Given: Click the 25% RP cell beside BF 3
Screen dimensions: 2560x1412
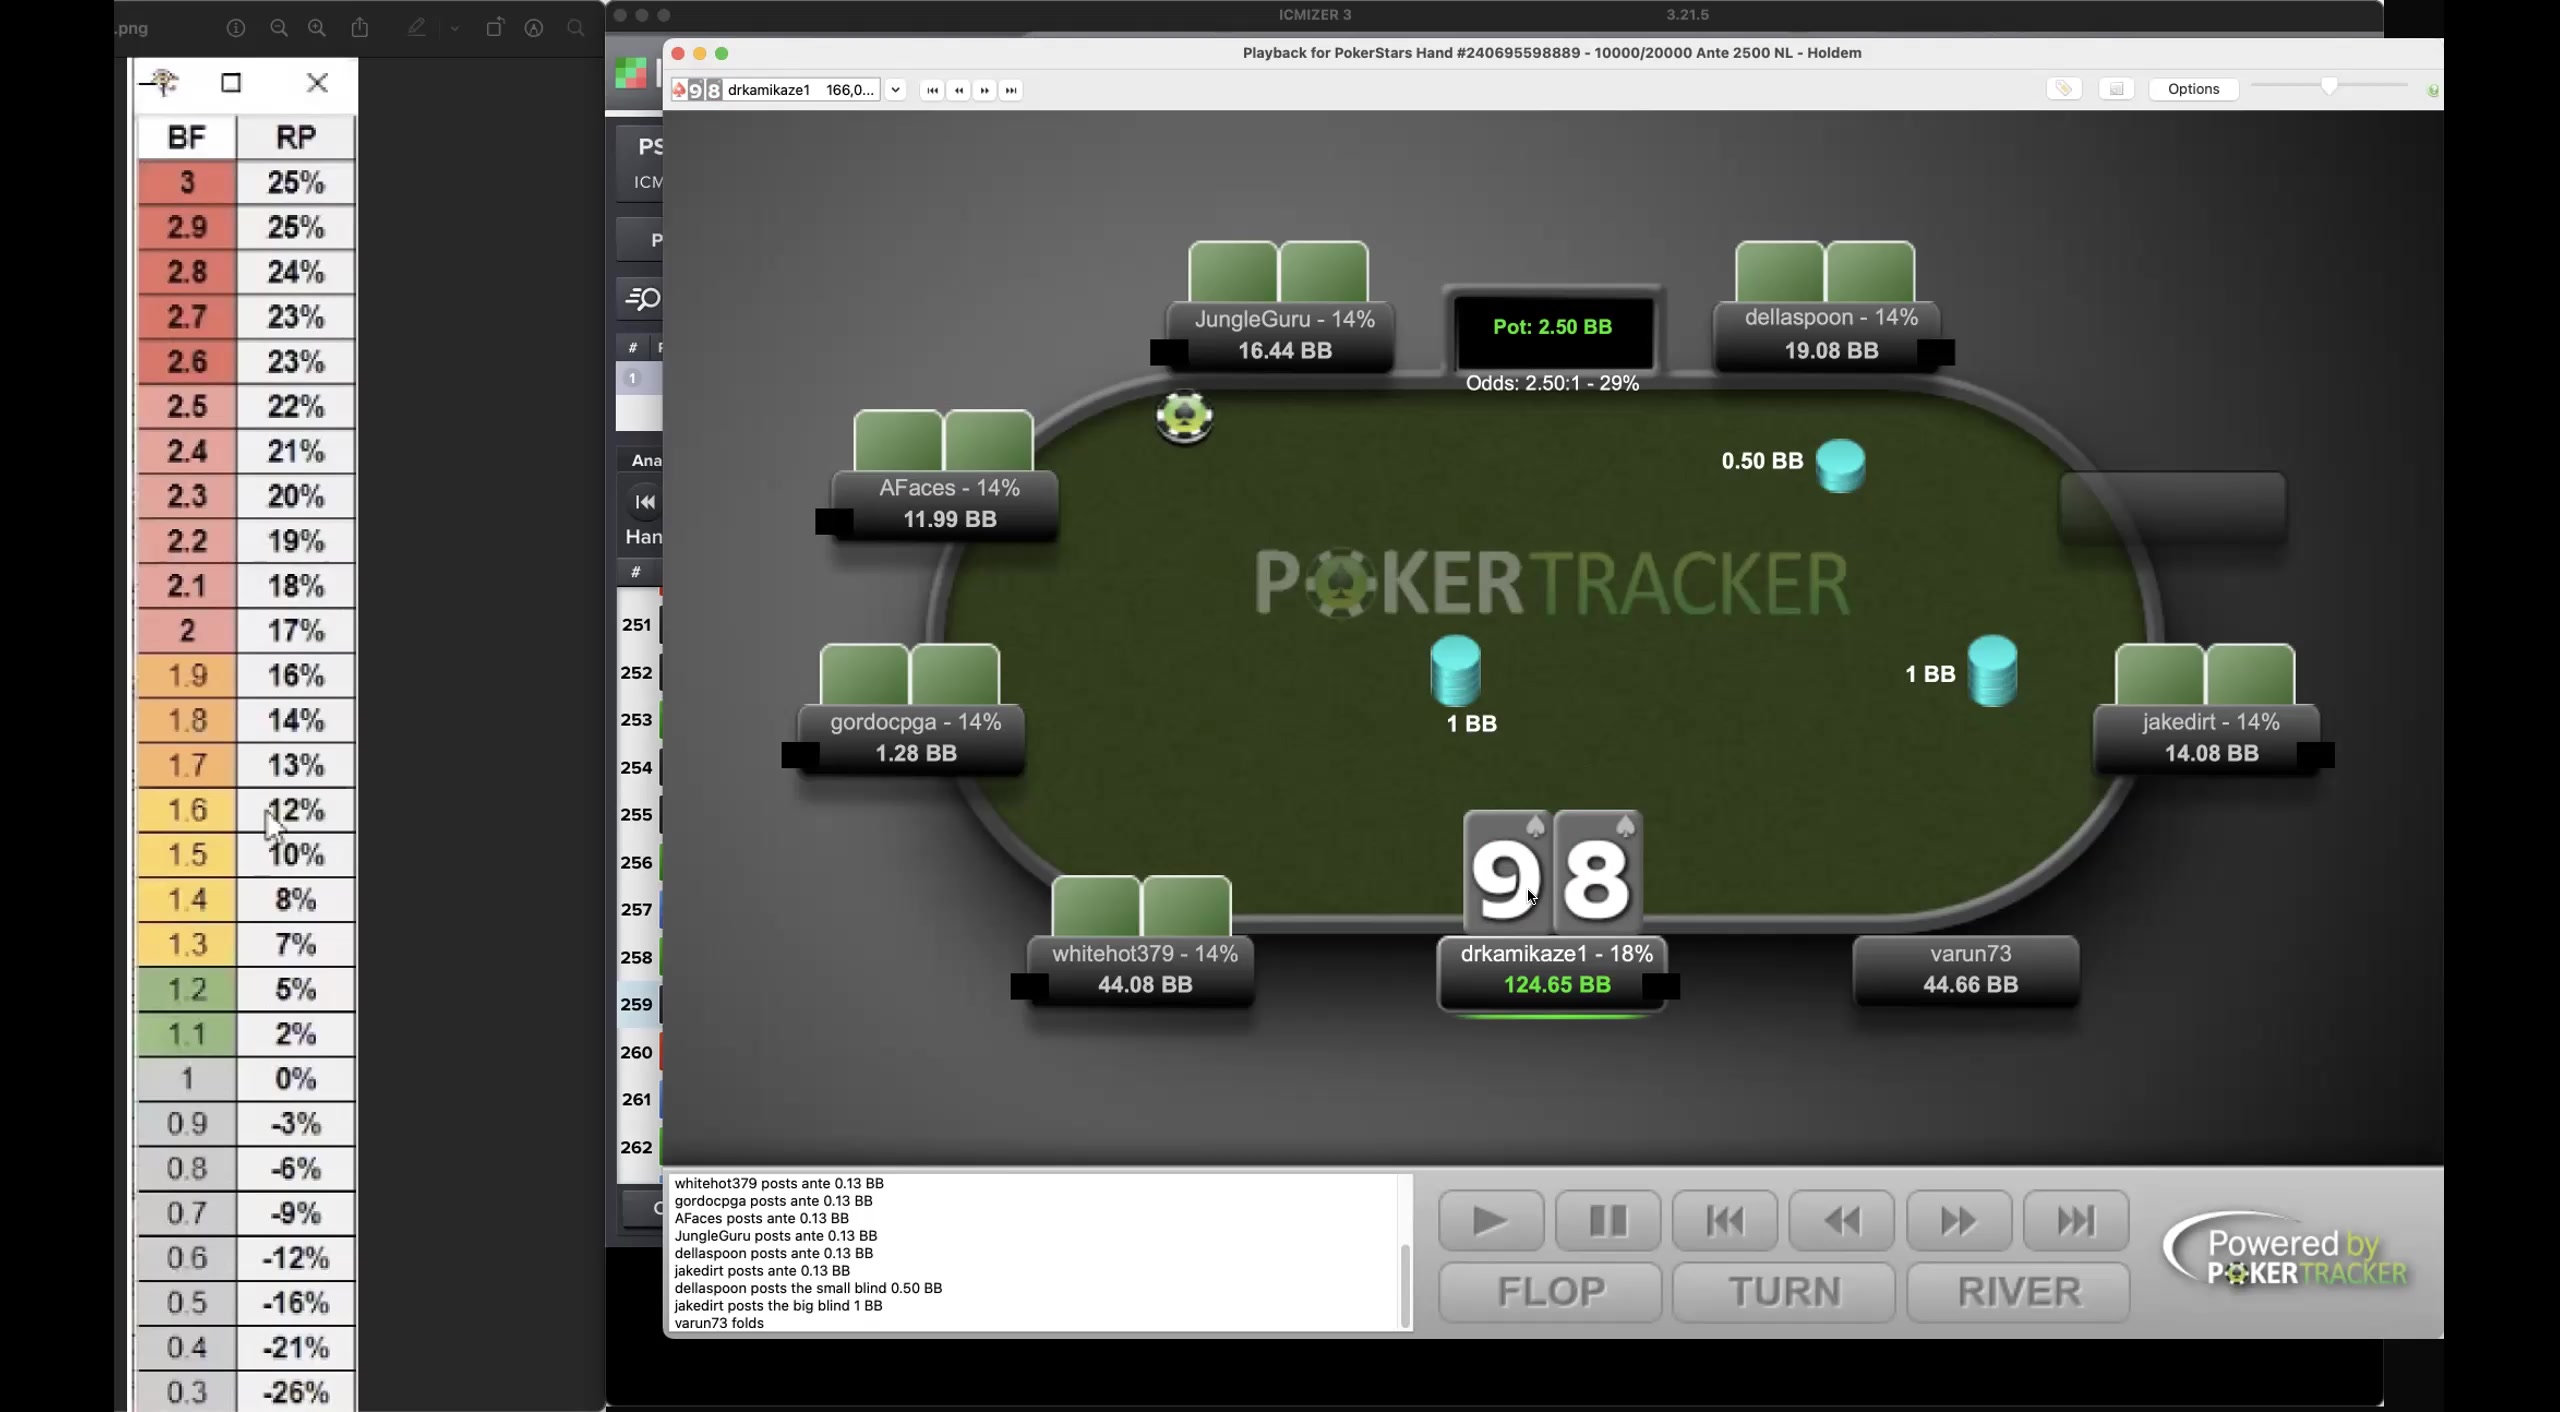Looking at the screenshot, I should [296, 183].
